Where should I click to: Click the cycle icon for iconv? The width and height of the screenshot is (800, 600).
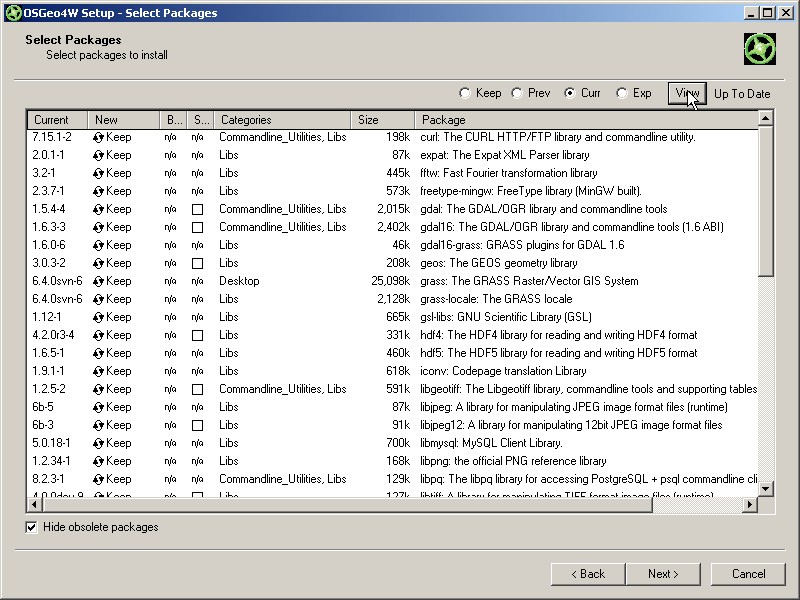[98, 371]
